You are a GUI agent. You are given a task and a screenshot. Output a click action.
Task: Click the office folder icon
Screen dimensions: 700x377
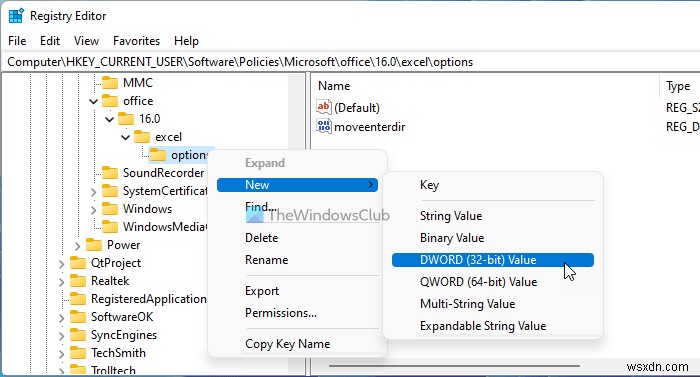tap(110, 101)
